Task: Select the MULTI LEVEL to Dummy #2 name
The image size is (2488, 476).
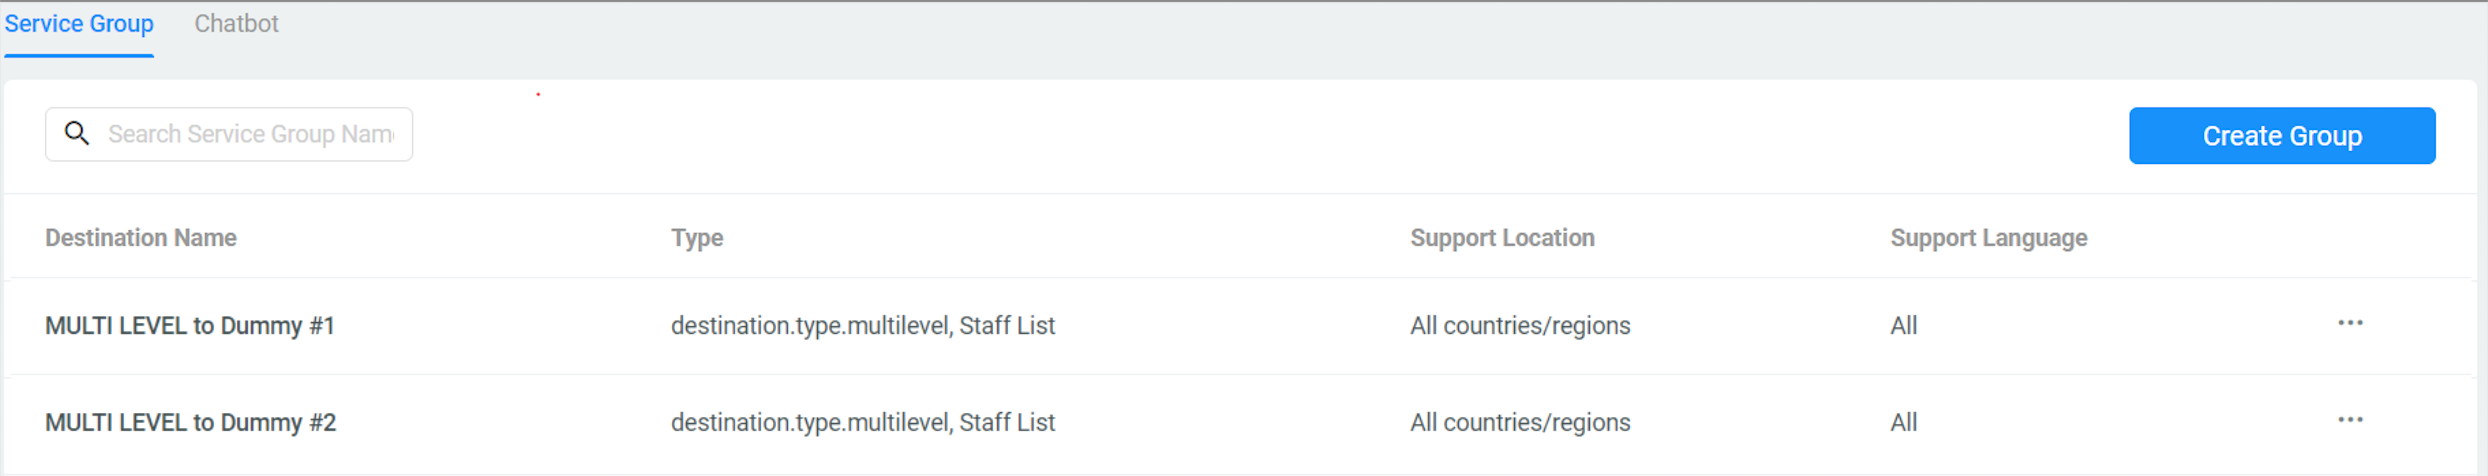Action: pyautogui.click(x=190, y=423)
